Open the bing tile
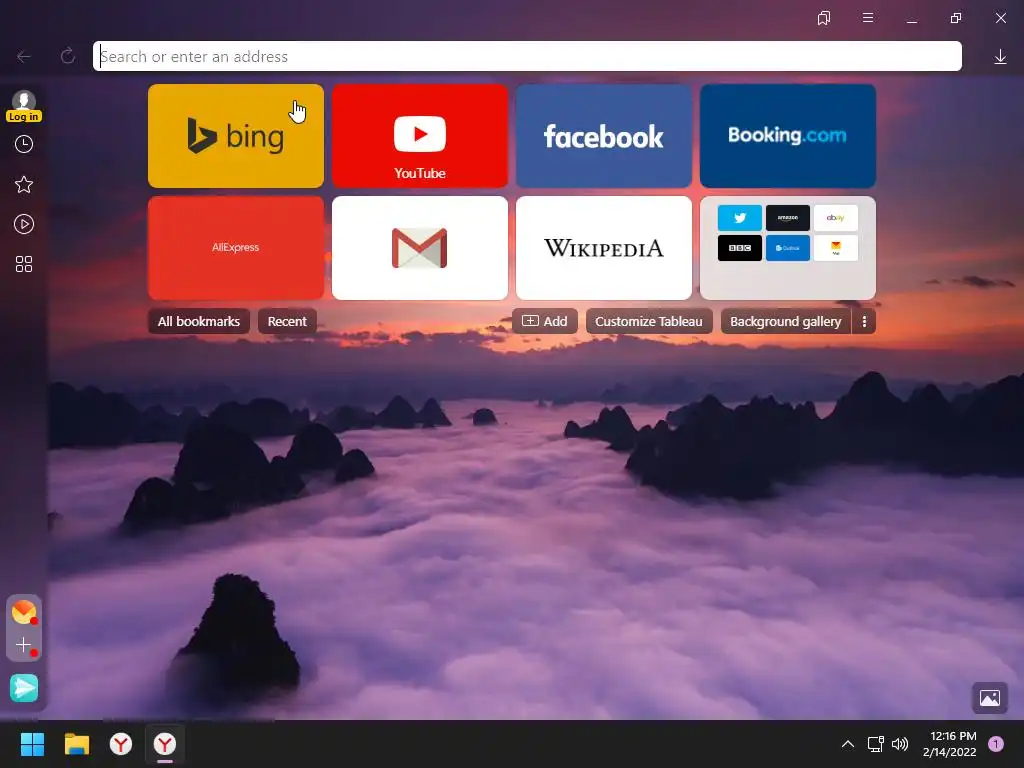Screen dimensions: 1024x768 pyautogui.click(x=236, y=136)
